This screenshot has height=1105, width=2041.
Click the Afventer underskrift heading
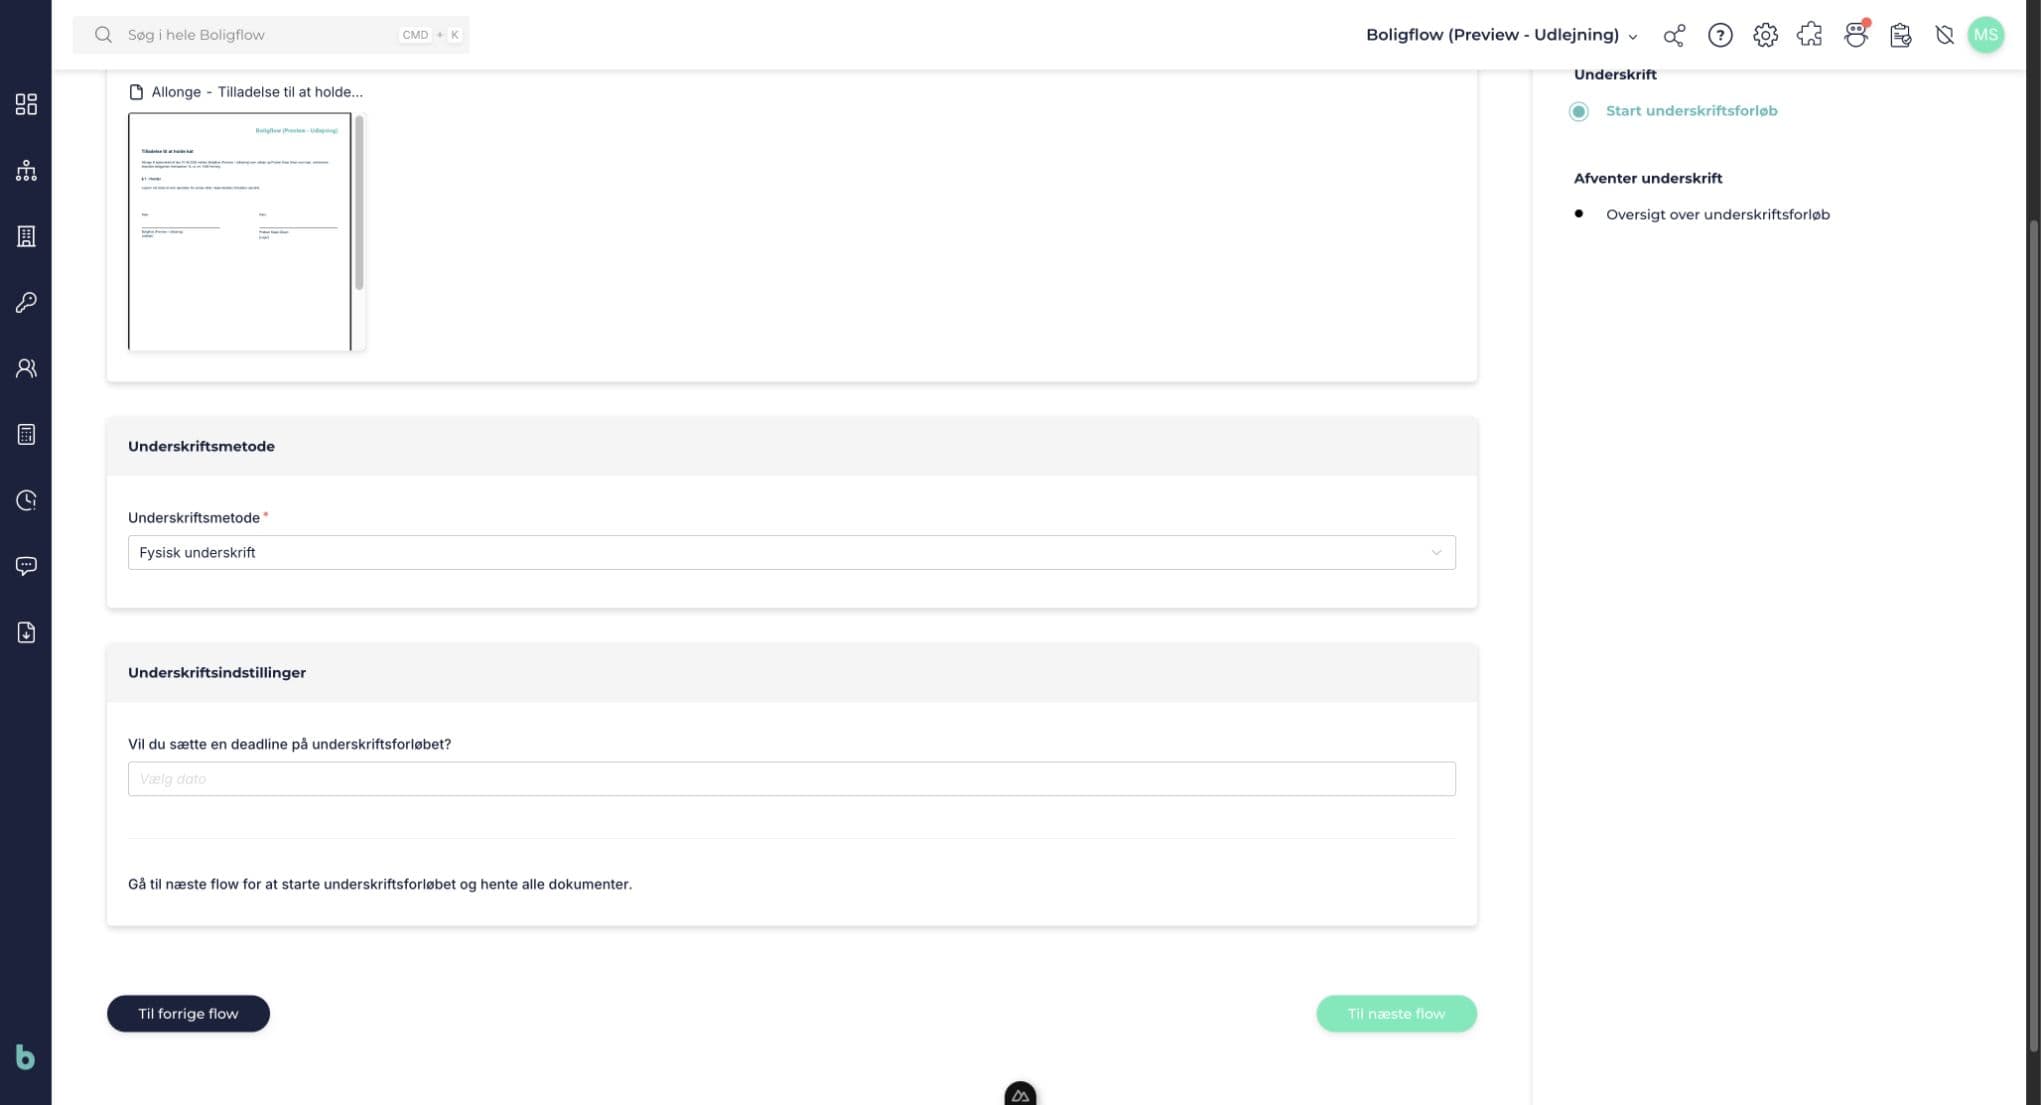pyautogui.click(x=1647, y=178)
